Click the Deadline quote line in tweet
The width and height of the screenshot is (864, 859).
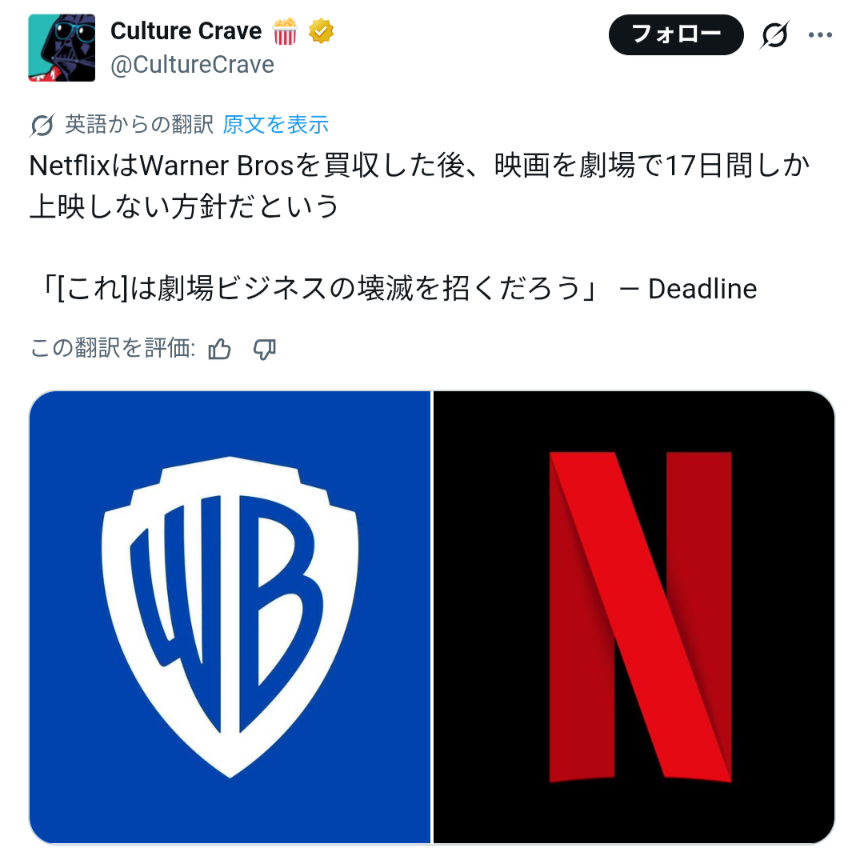pyautogui.click(x=394, y=289)
